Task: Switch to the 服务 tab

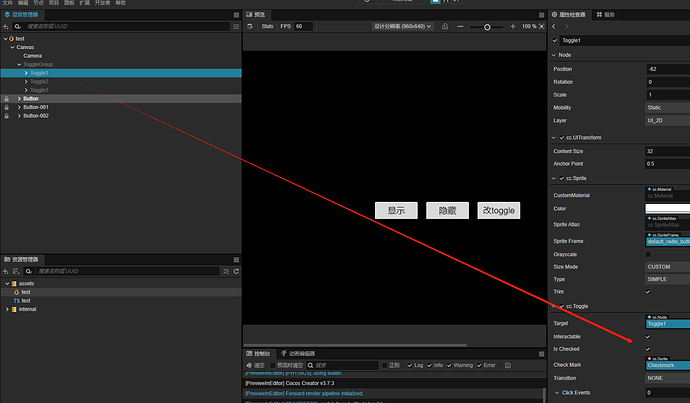Action: coord(606,15)
